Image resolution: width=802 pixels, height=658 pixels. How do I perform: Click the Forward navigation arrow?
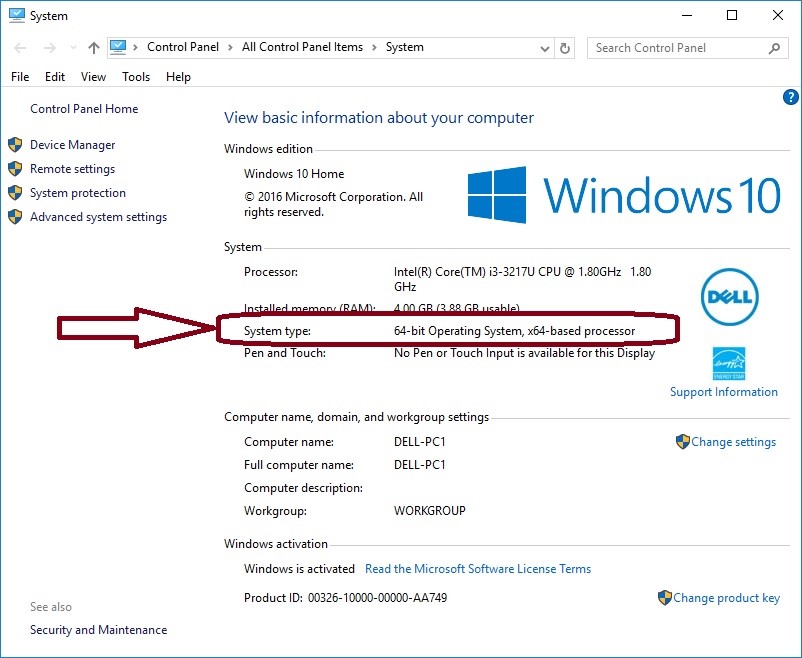click(x=50, y=48)
